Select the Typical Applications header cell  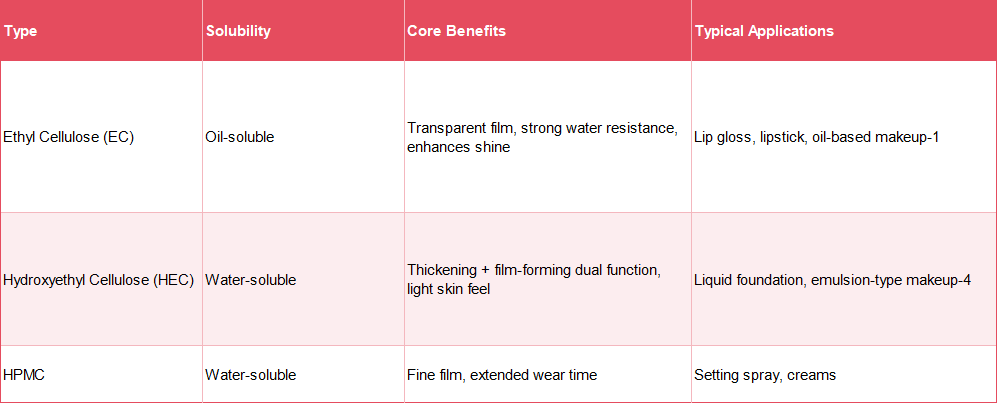844,31
